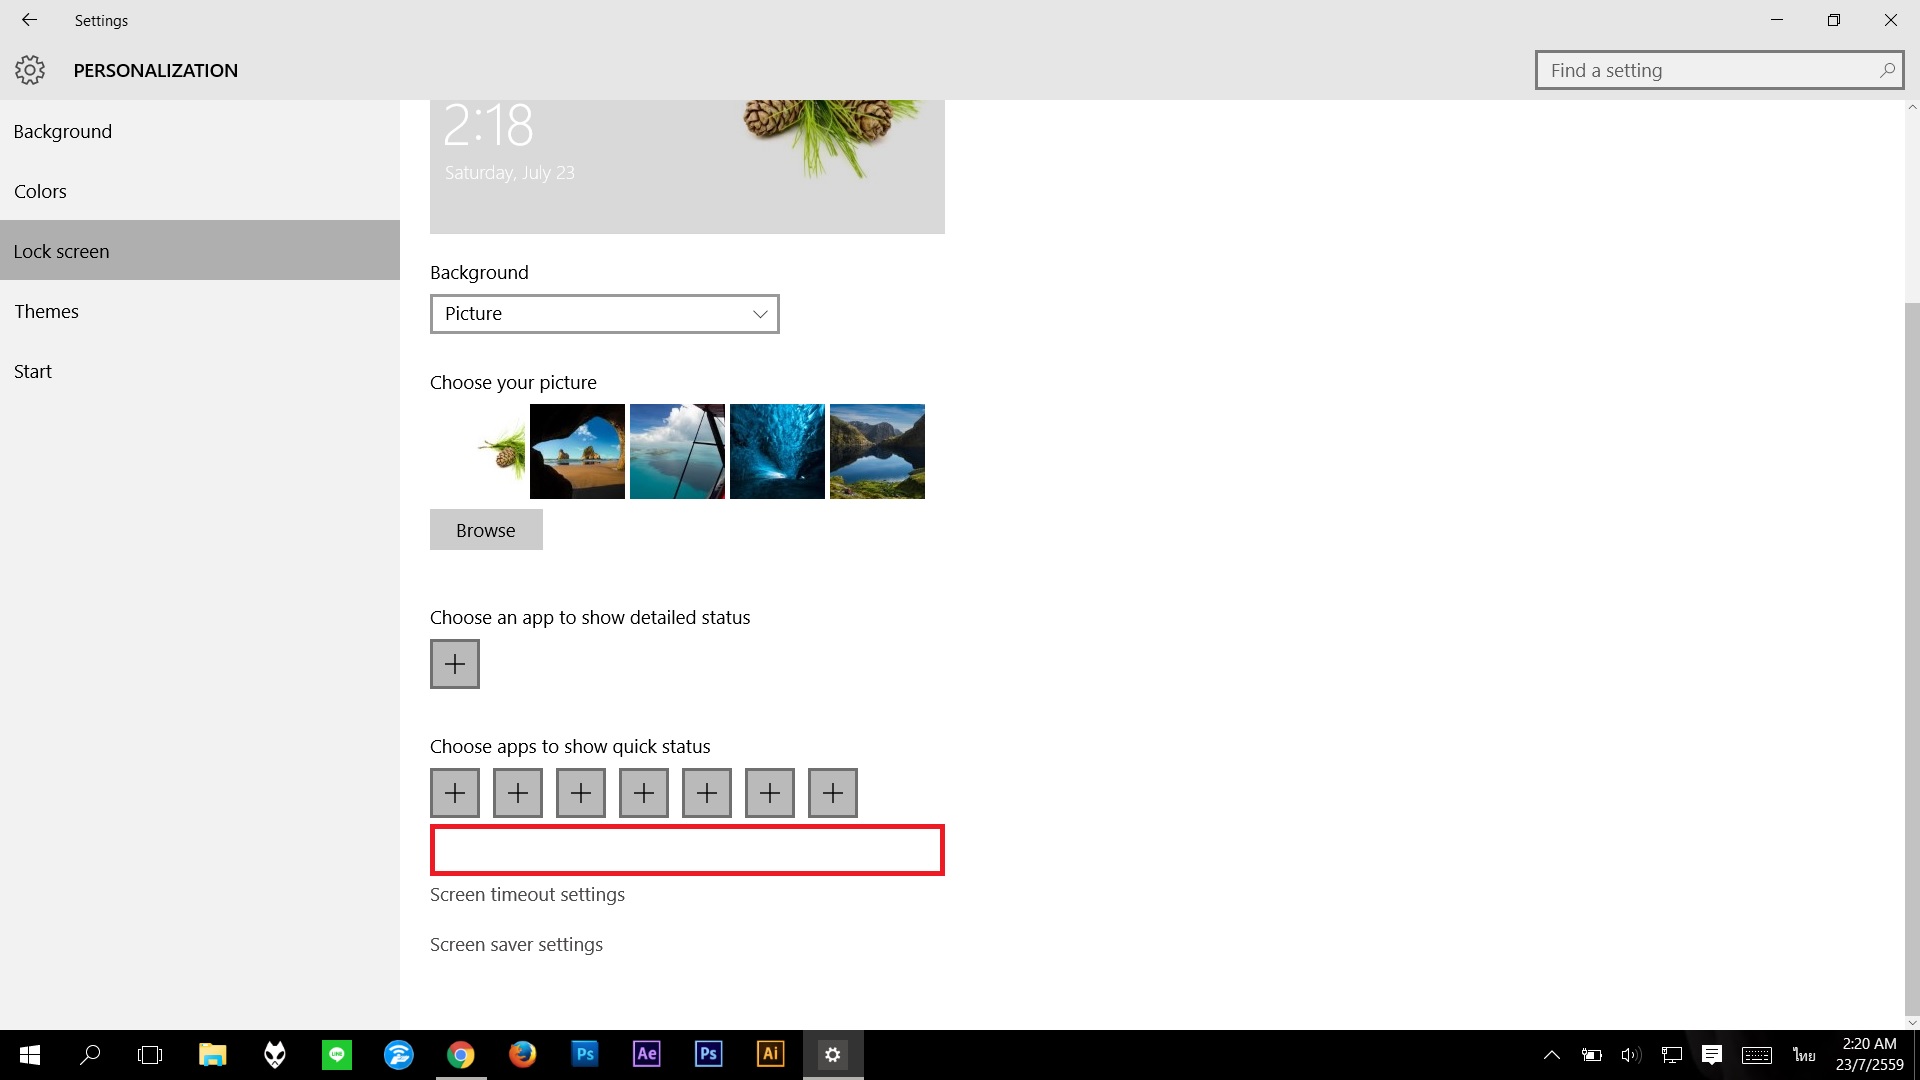Expand the Background Picture dropdown

(x=604, y=314)
